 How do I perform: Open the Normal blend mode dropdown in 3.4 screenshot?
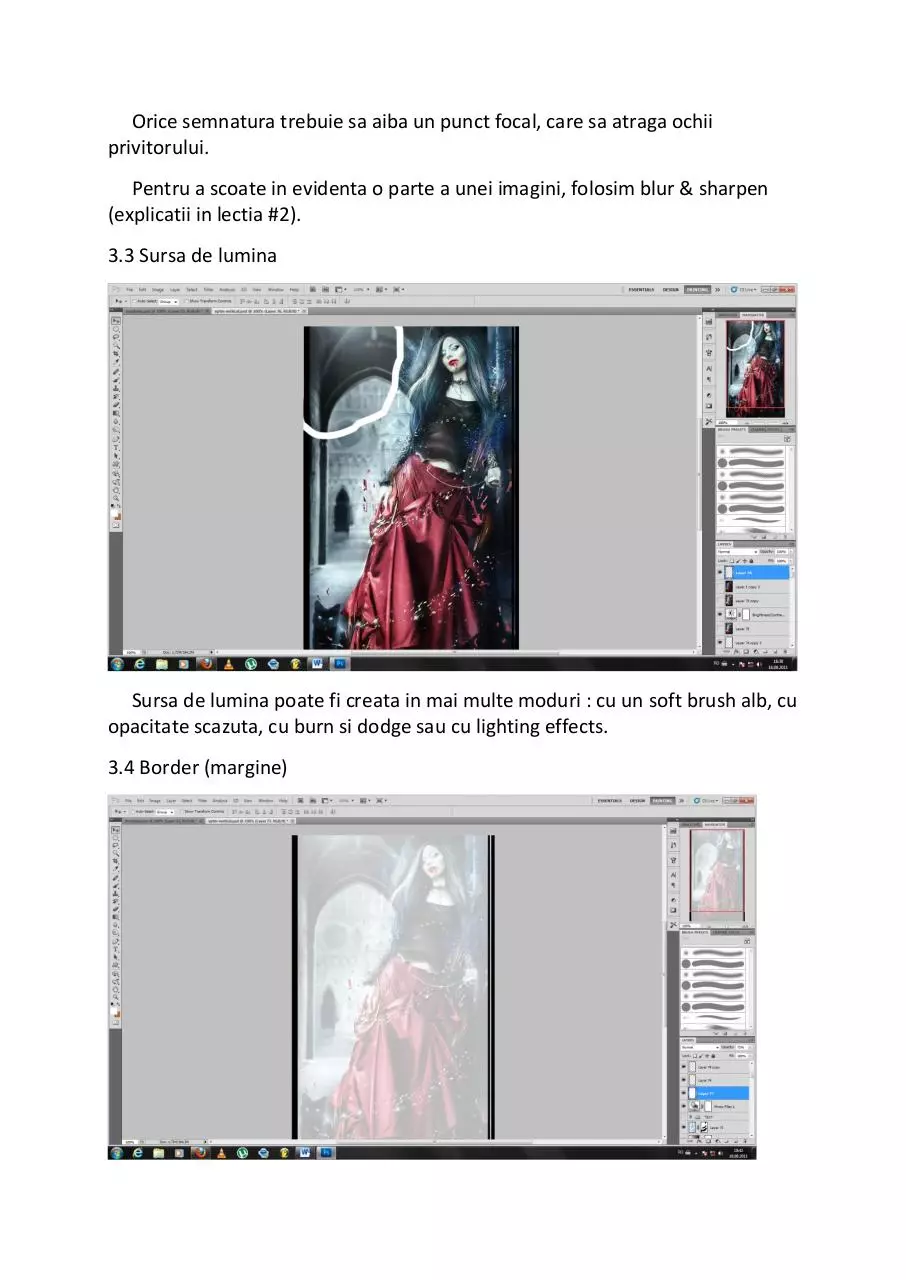[x=700, y=1048]
